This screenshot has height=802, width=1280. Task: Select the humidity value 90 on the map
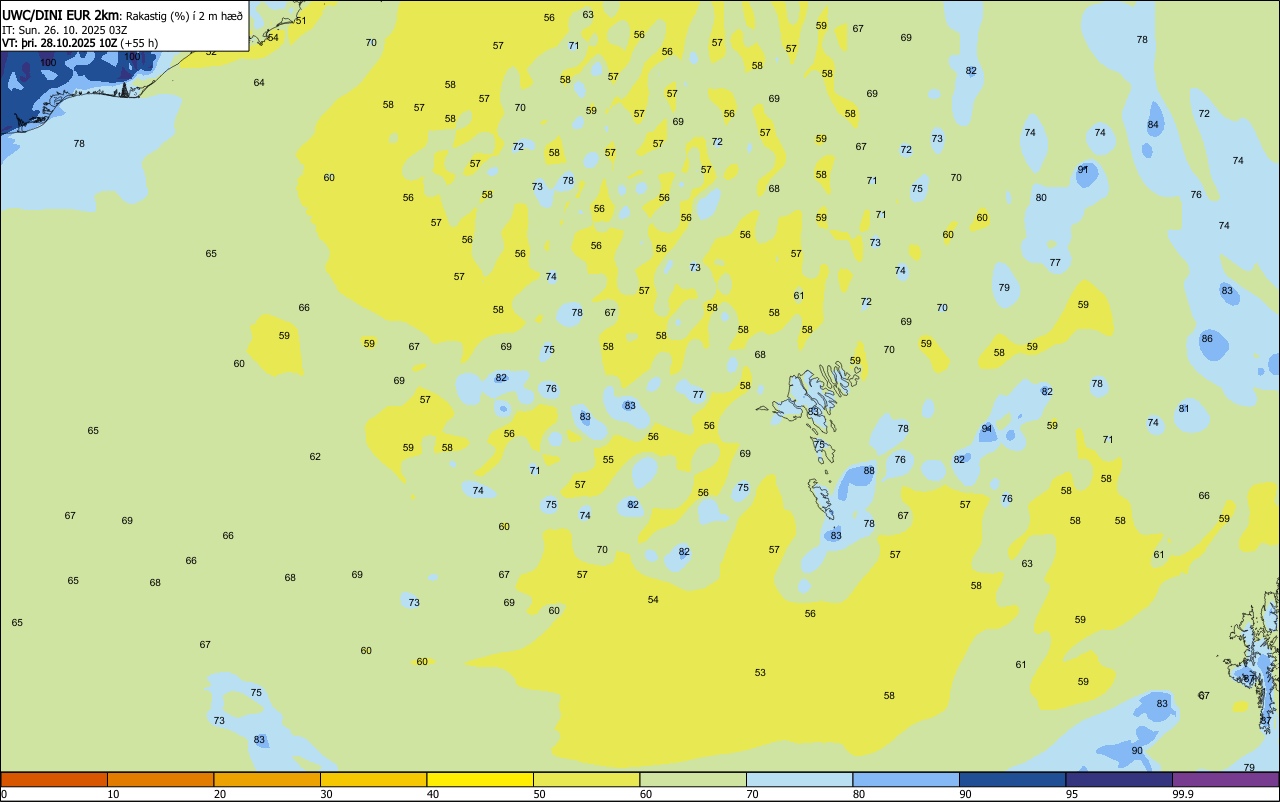pos(1137,751)
